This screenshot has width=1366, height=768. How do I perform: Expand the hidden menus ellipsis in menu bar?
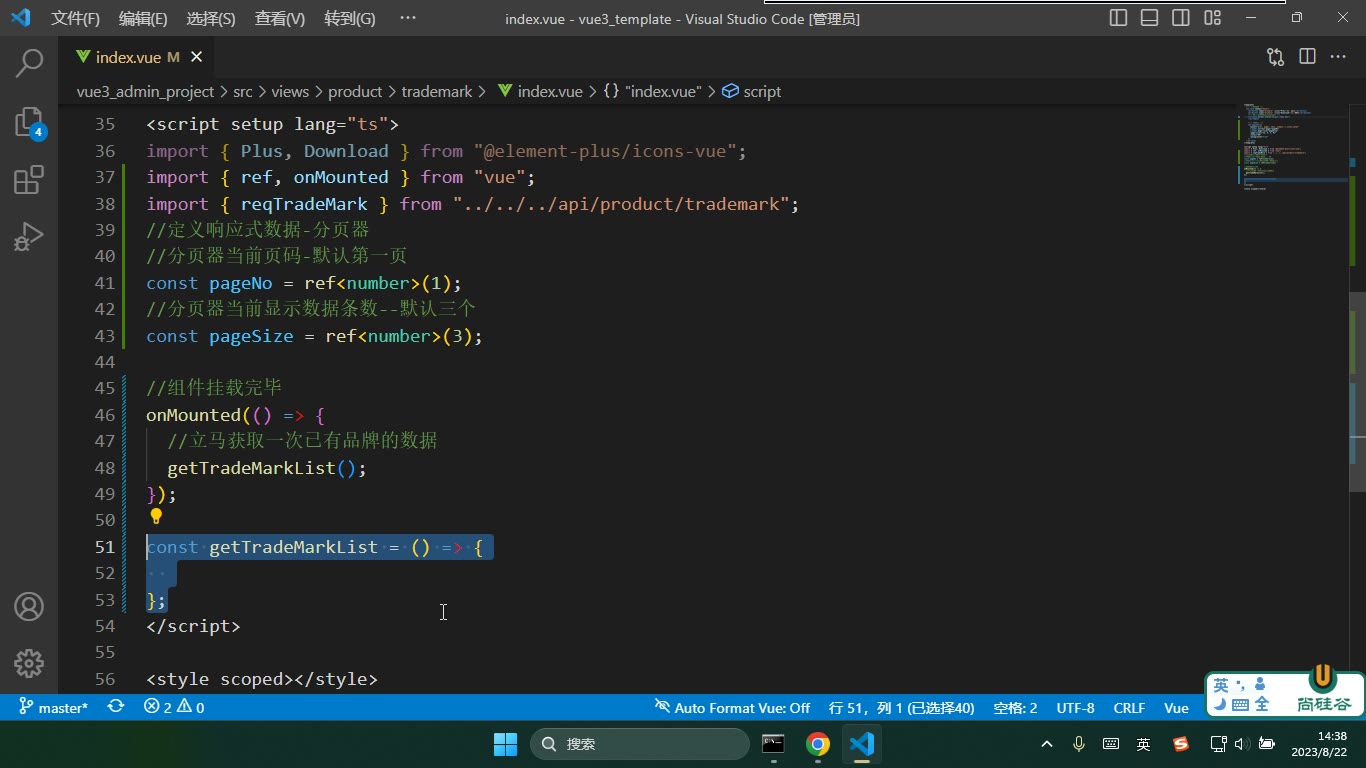coord(407,18)
